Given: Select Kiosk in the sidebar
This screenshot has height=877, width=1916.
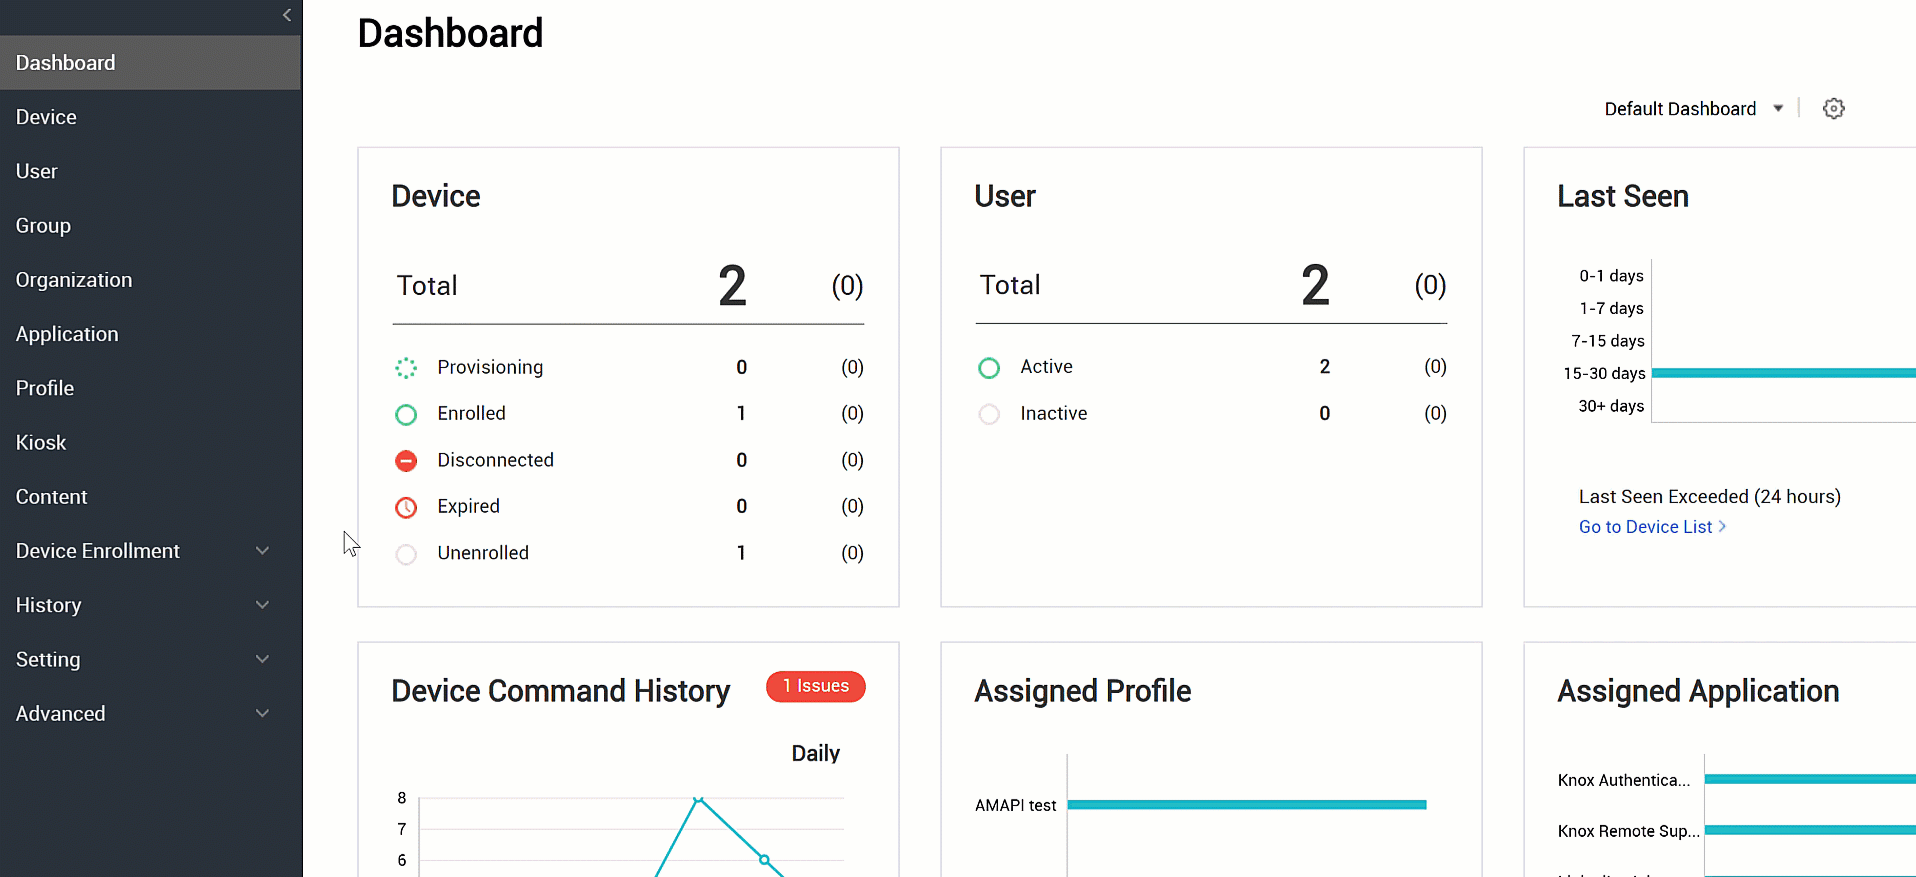Looking at the screenshot, I should [x=41, y=443].
